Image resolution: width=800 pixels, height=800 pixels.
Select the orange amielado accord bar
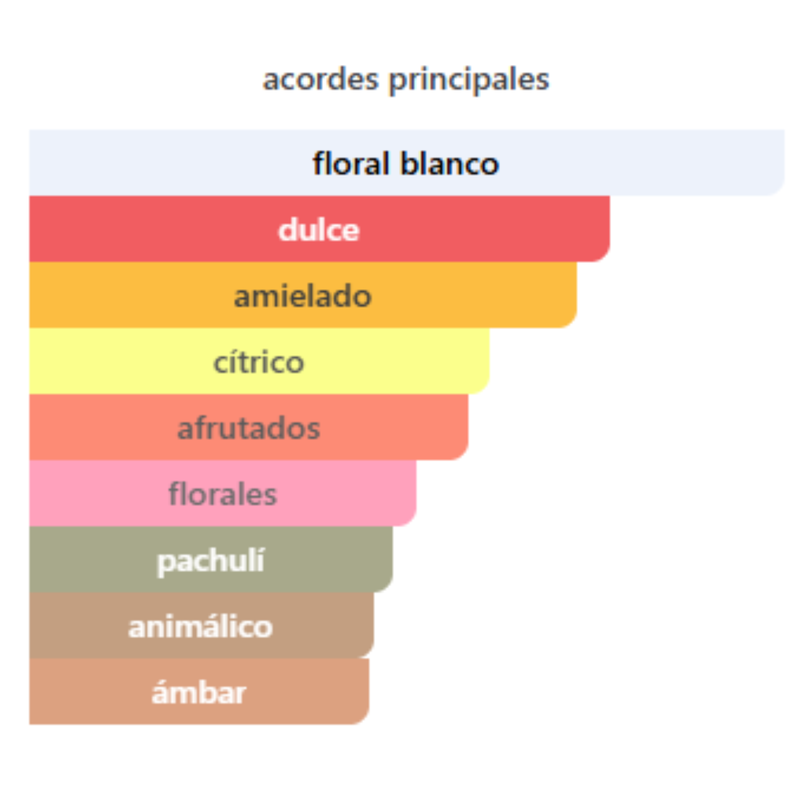(303, 295)
